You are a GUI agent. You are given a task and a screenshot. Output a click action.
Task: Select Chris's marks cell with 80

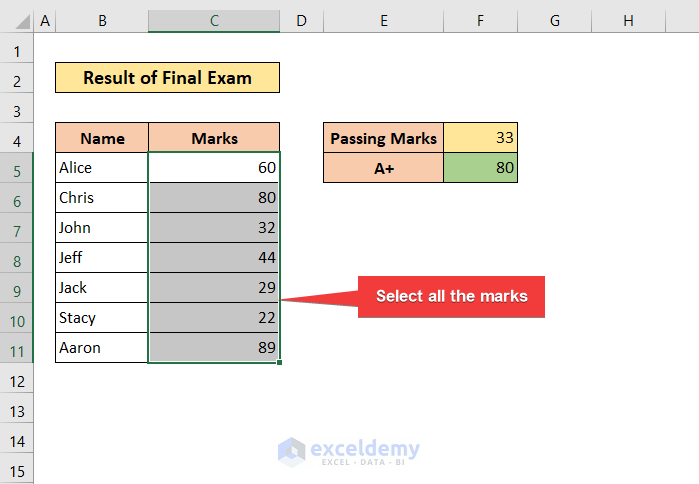[214, 198]
